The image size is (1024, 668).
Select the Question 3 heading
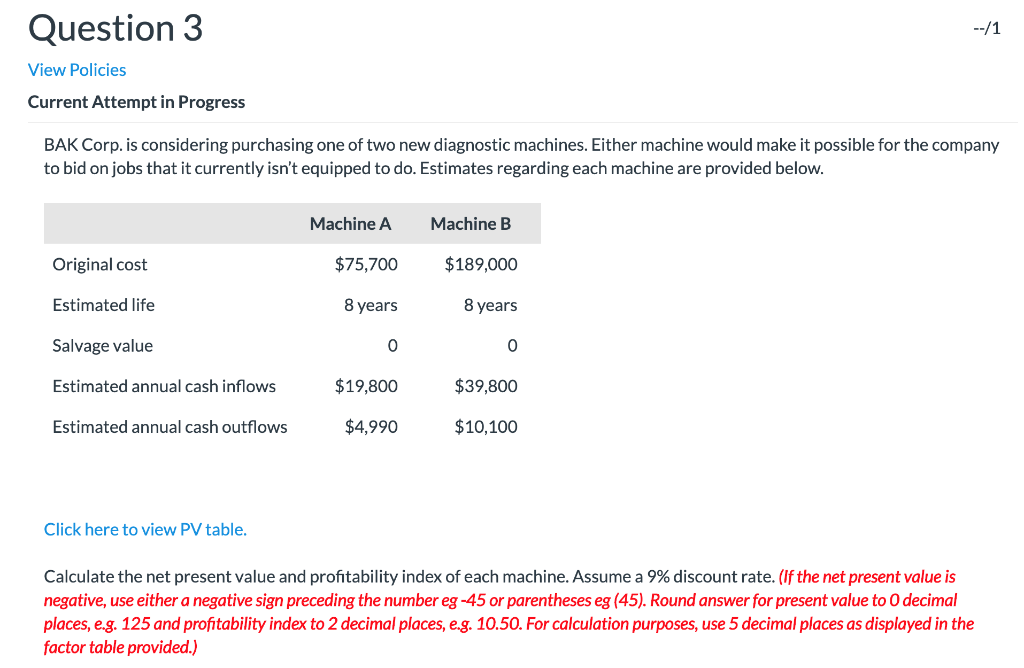(x=114, y=28)
